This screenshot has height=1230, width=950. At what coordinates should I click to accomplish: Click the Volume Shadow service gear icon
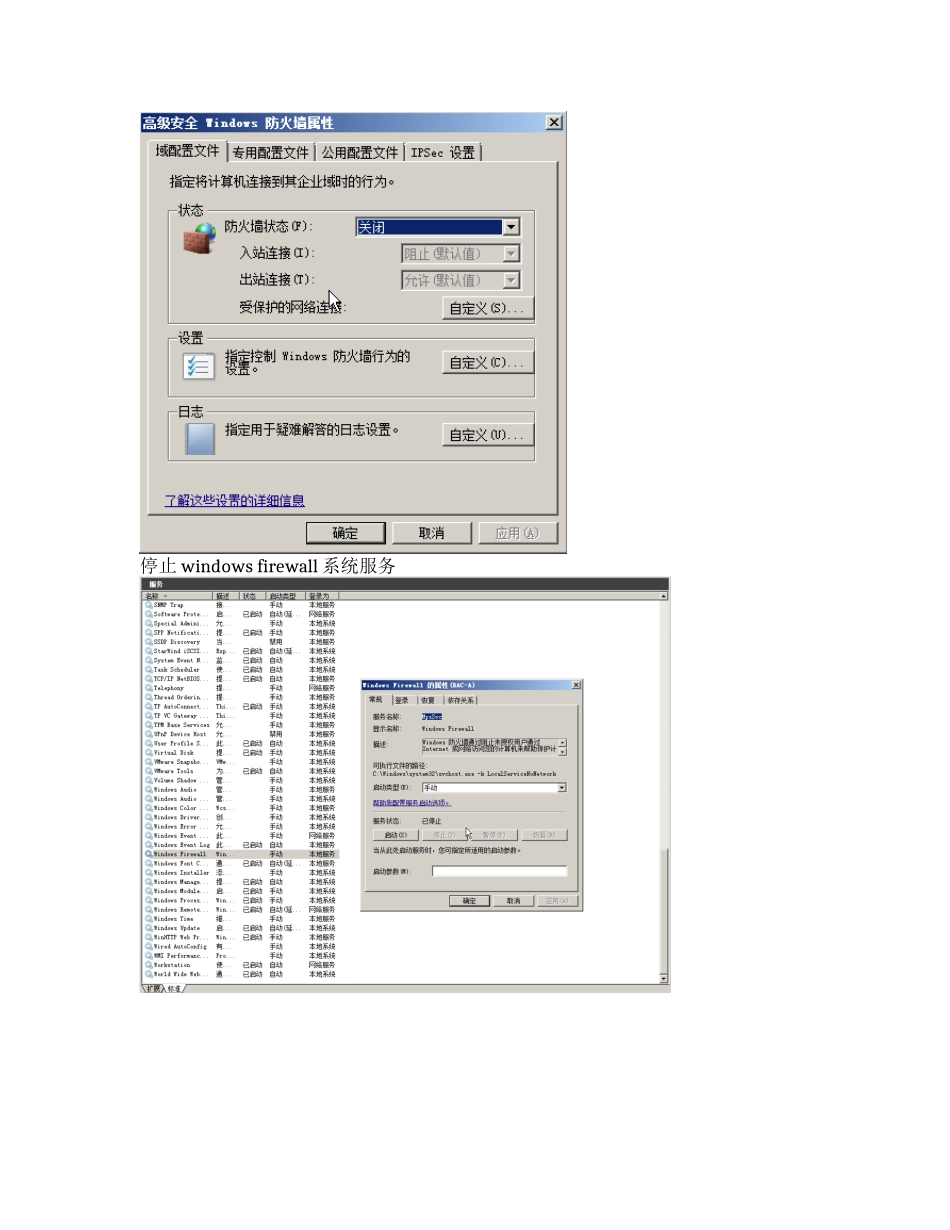(148, 780)
